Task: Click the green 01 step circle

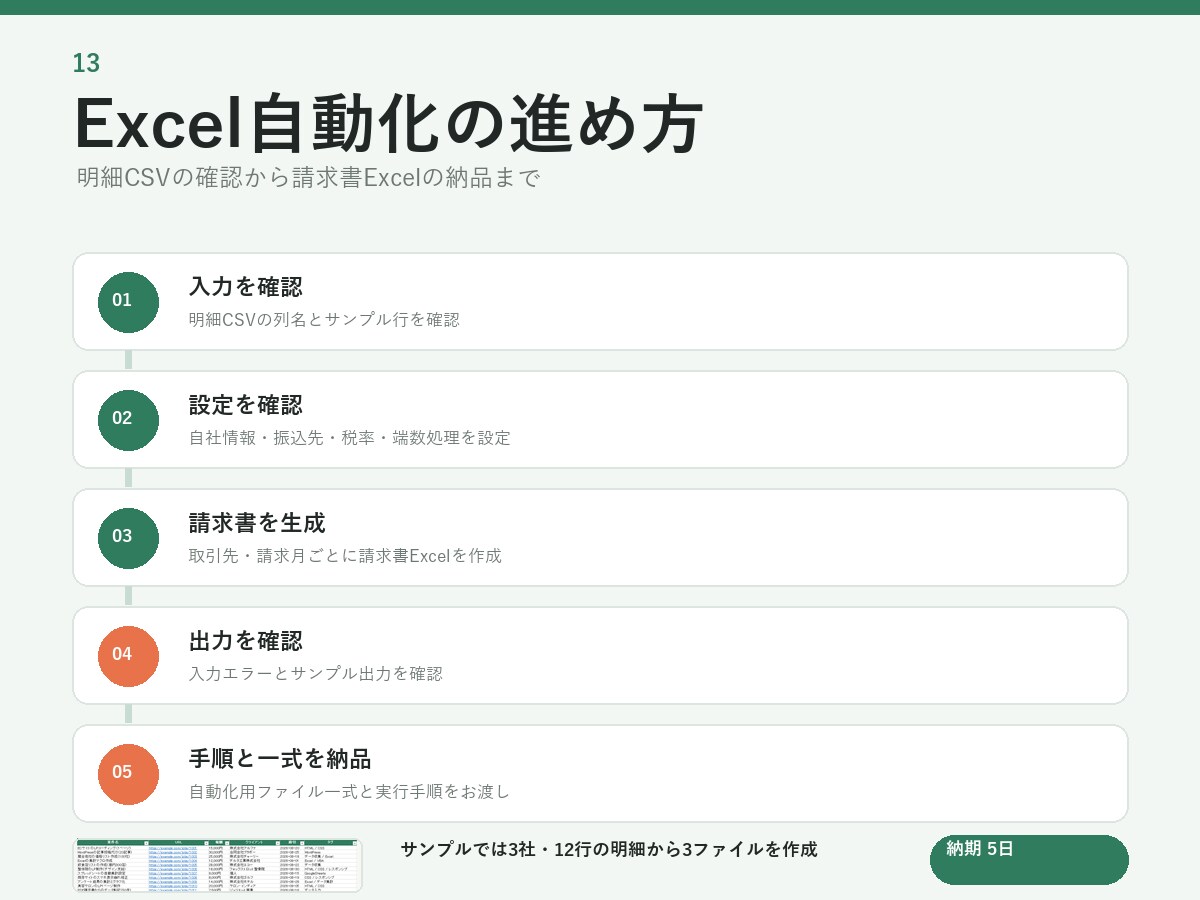Action: tap(128, 302)
